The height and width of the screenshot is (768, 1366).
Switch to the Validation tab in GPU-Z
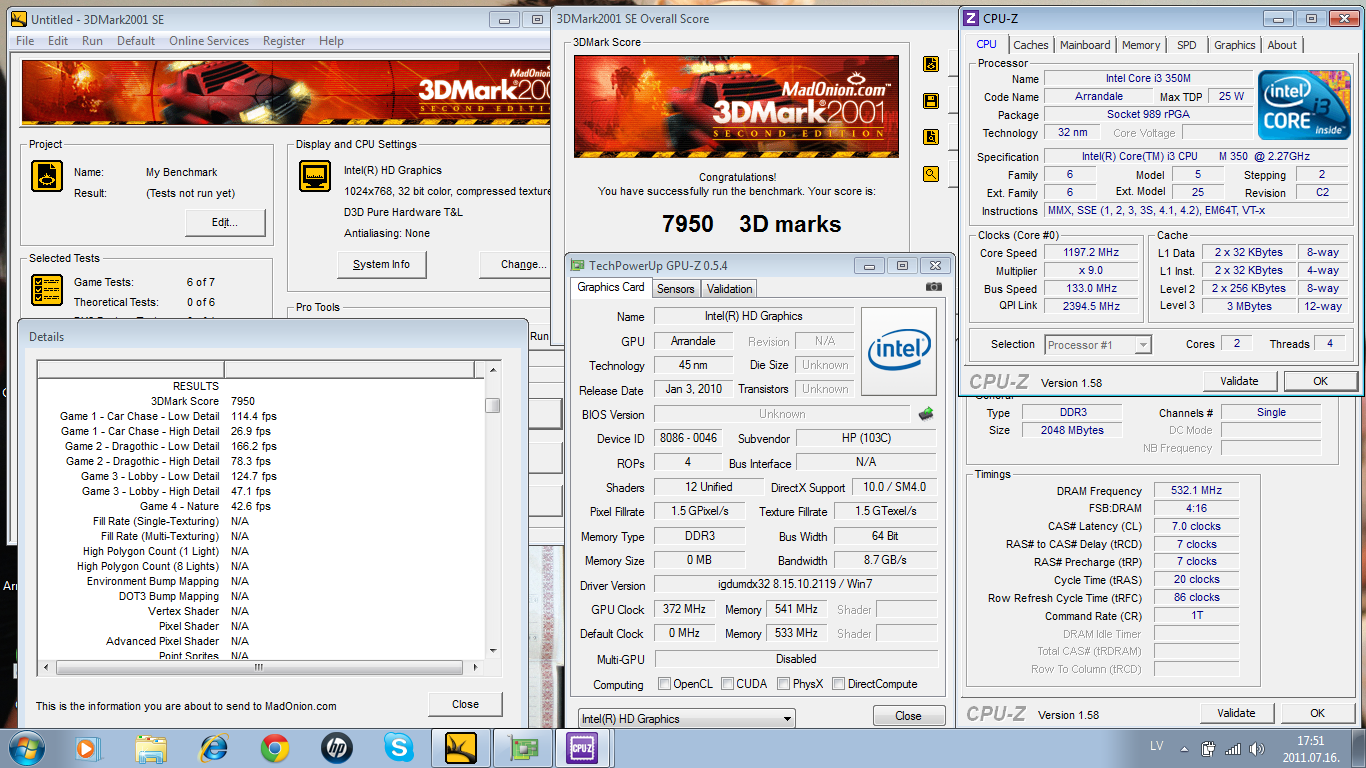(730, 289)
